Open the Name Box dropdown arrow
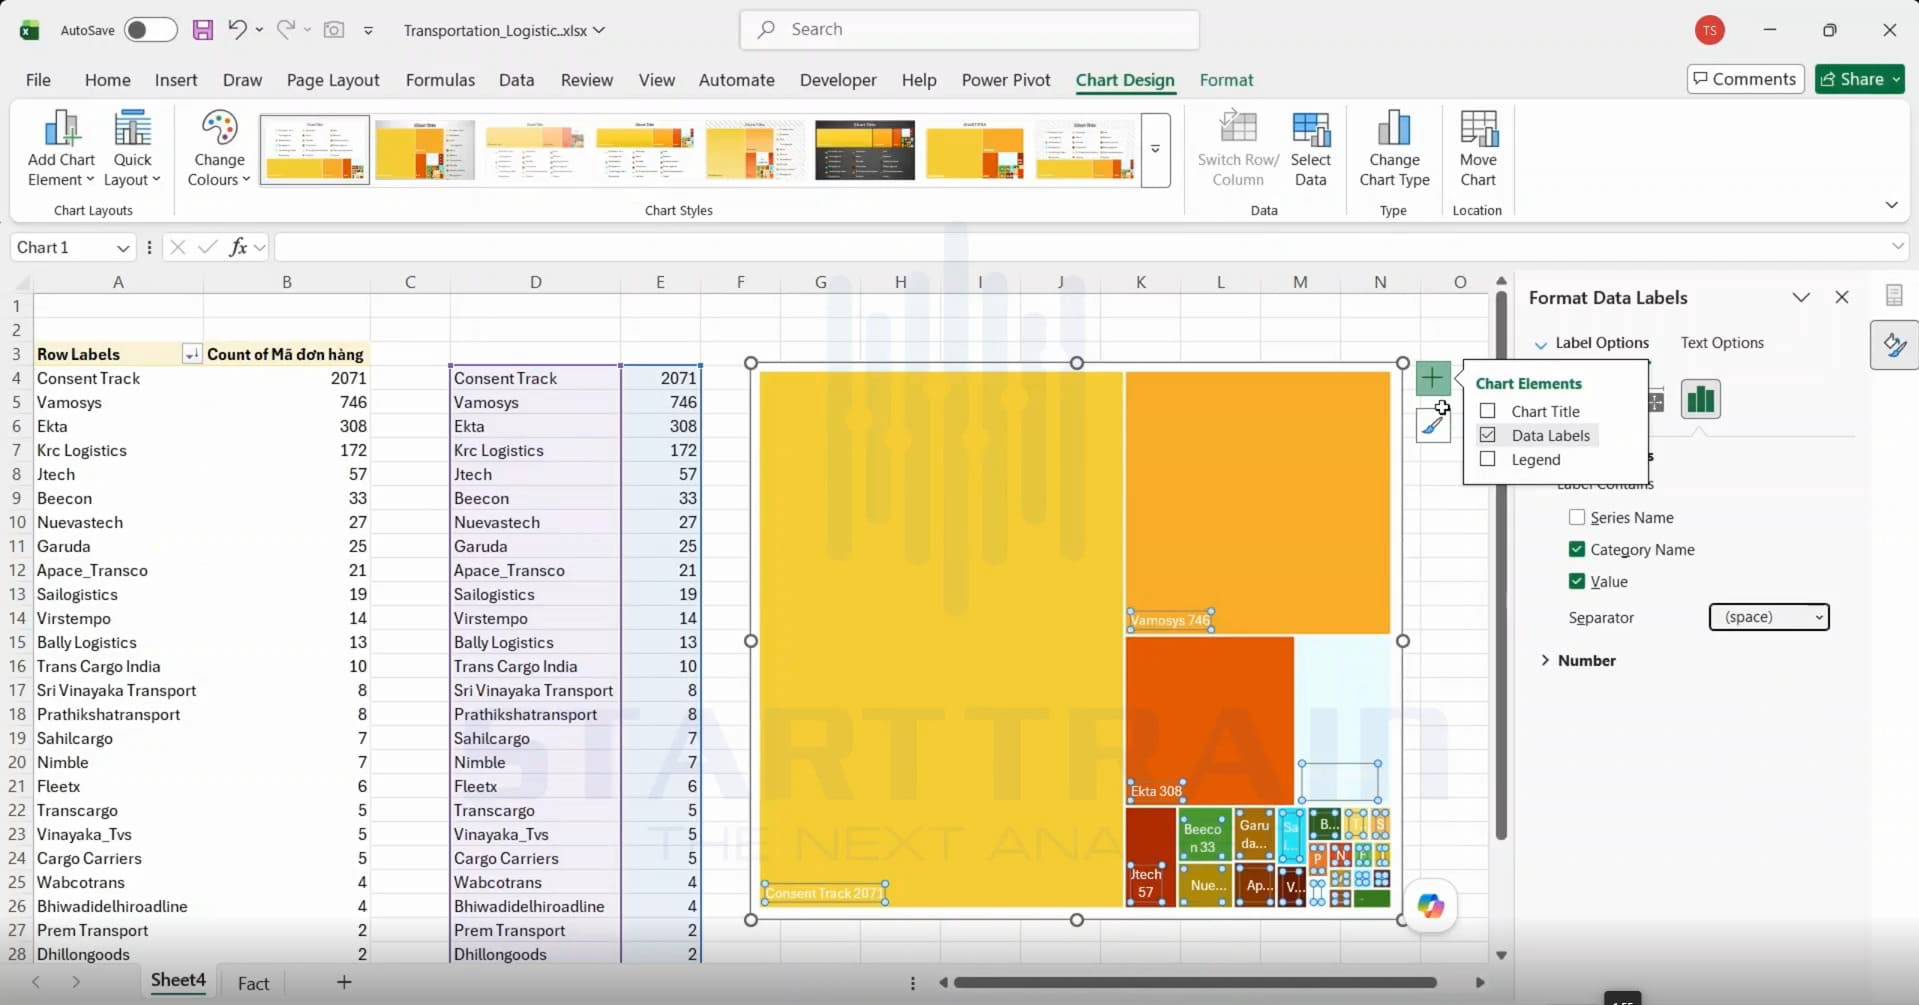 point(122,248)
